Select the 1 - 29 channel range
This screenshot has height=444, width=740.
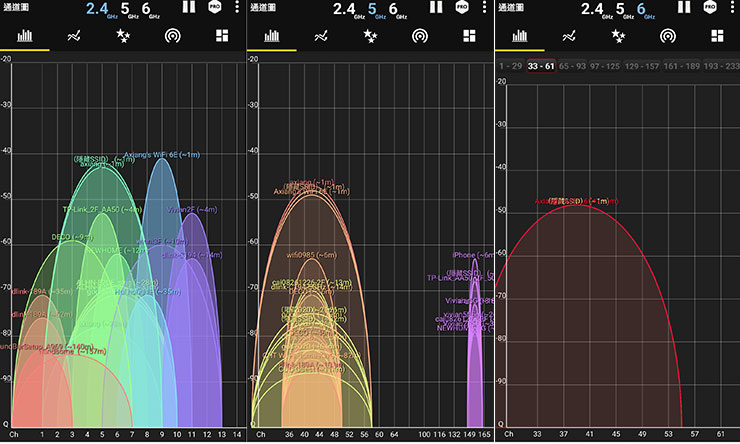click(510, 66)
